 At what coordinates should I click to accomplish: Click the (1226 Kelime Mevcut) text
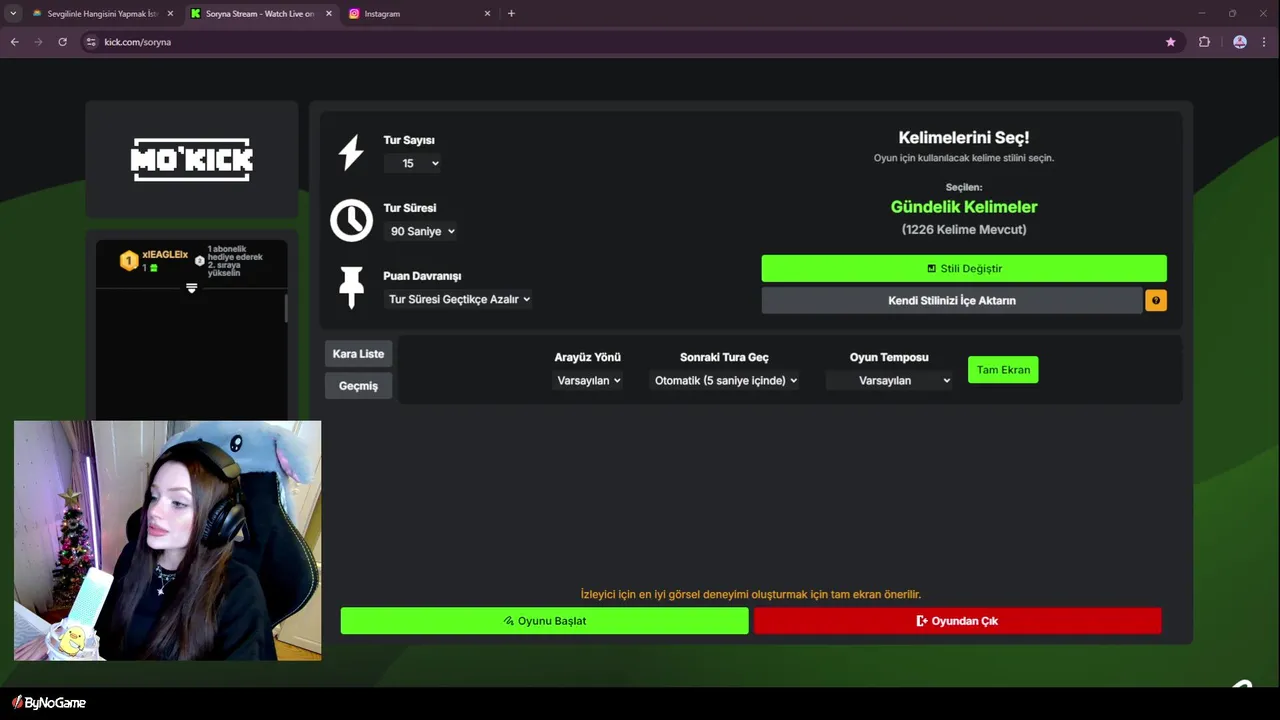[x=964, y=230]
